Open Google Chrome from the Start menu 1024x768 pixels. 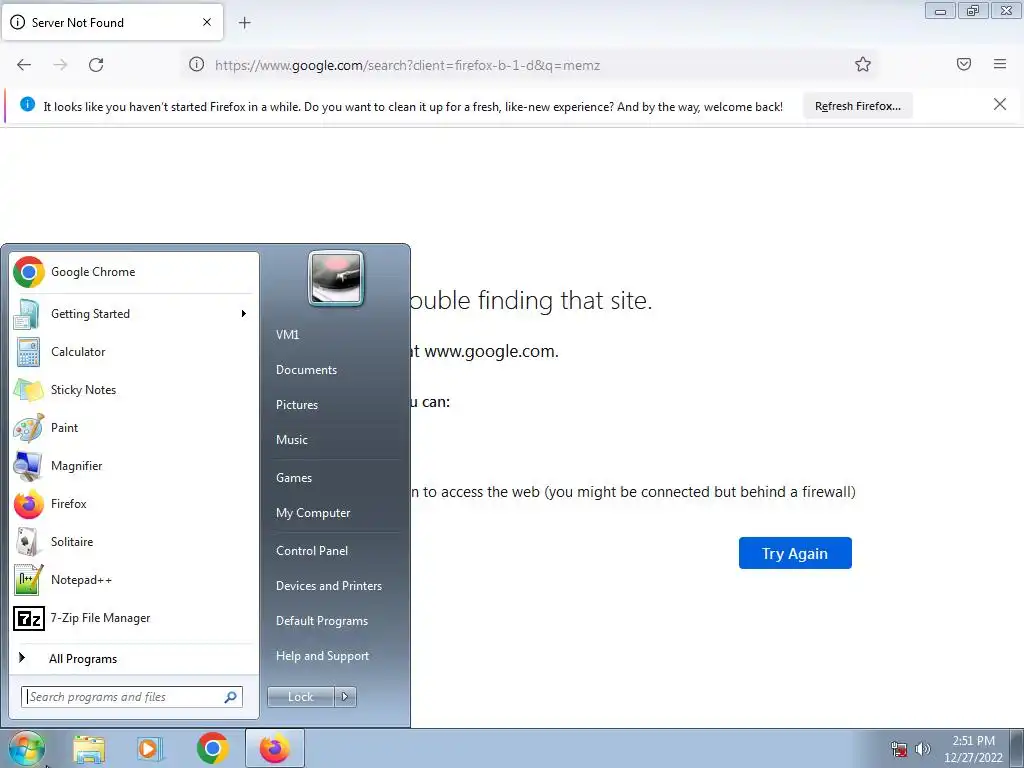click(134, 272)
